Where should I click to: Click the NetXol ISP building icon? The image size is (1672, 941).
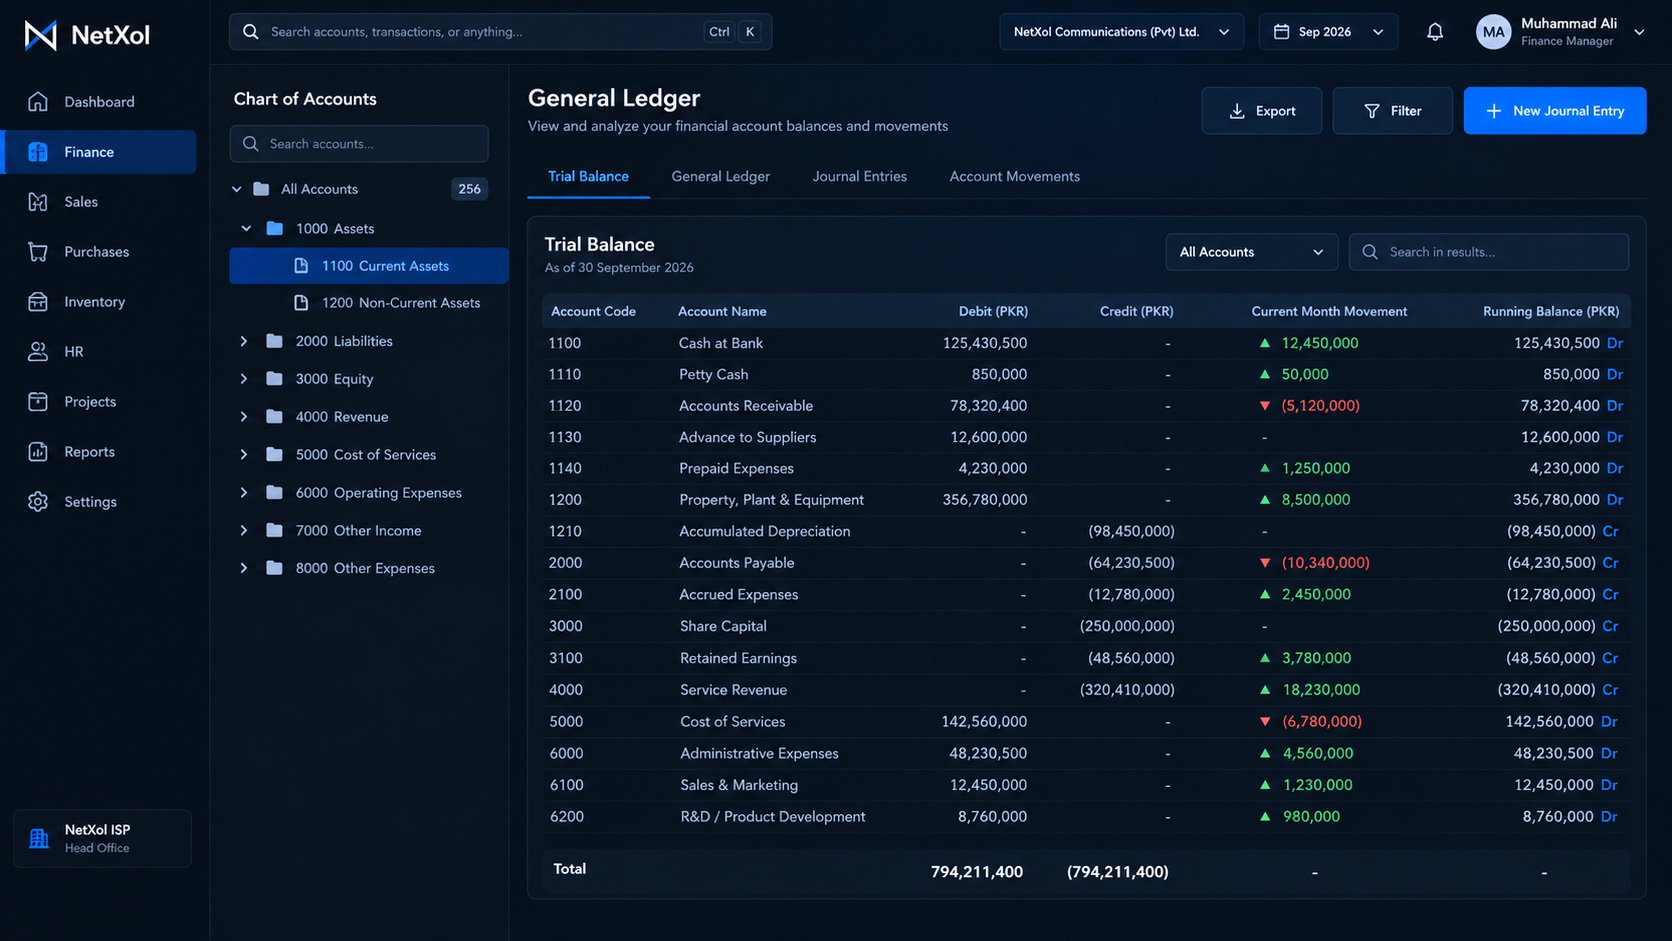pos(39,838)
